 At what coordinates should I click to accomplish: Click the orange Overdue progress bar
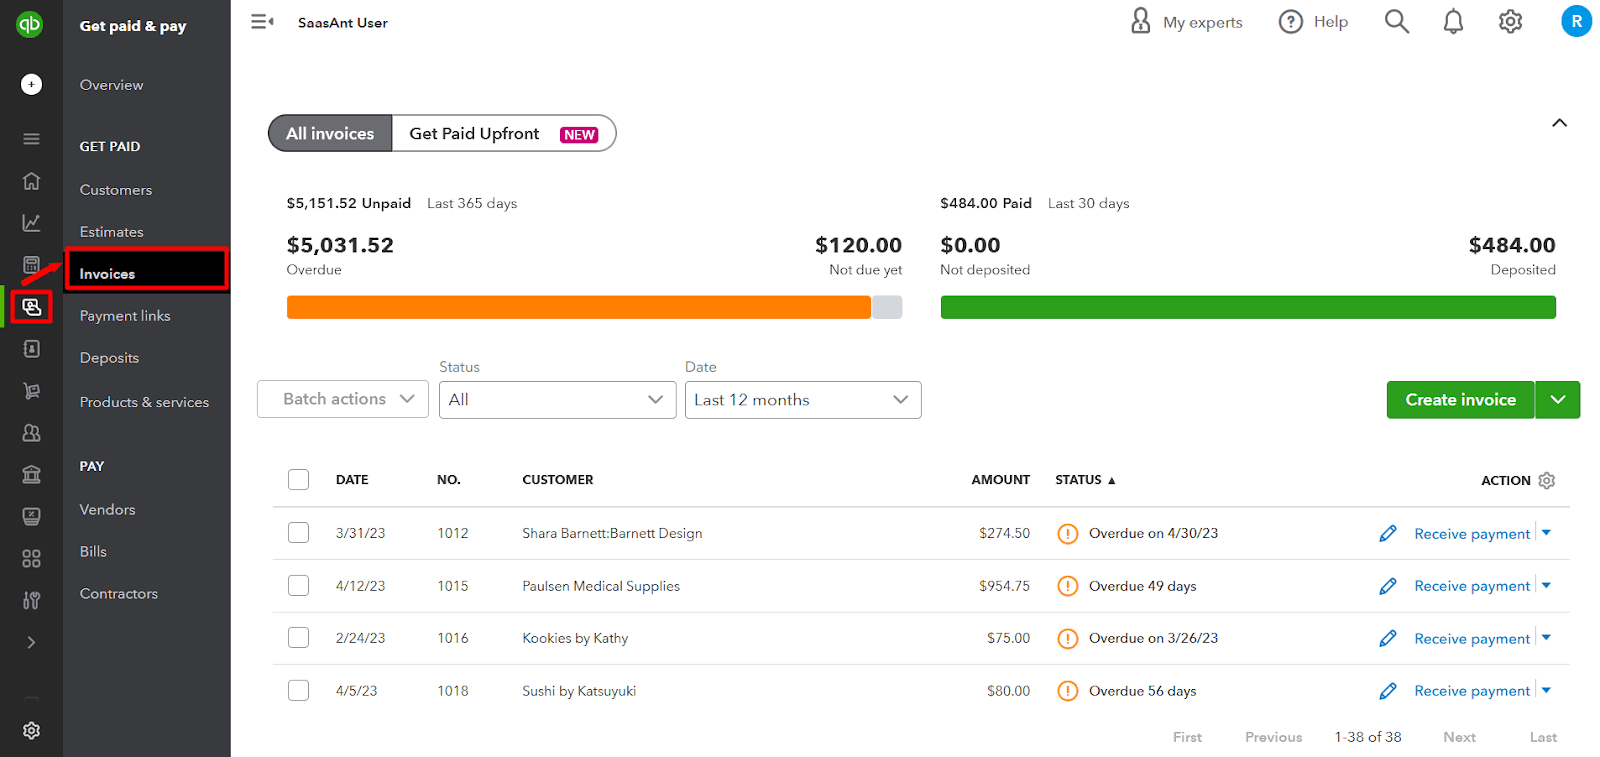(x=579, y=307)
